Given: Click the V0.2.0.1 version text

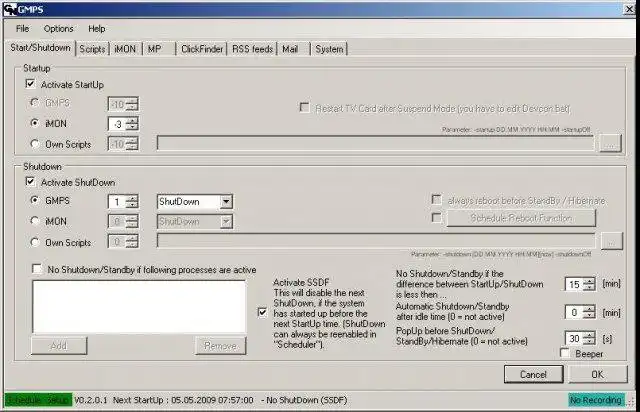Looking at the screenshot, I should [91, 400].
